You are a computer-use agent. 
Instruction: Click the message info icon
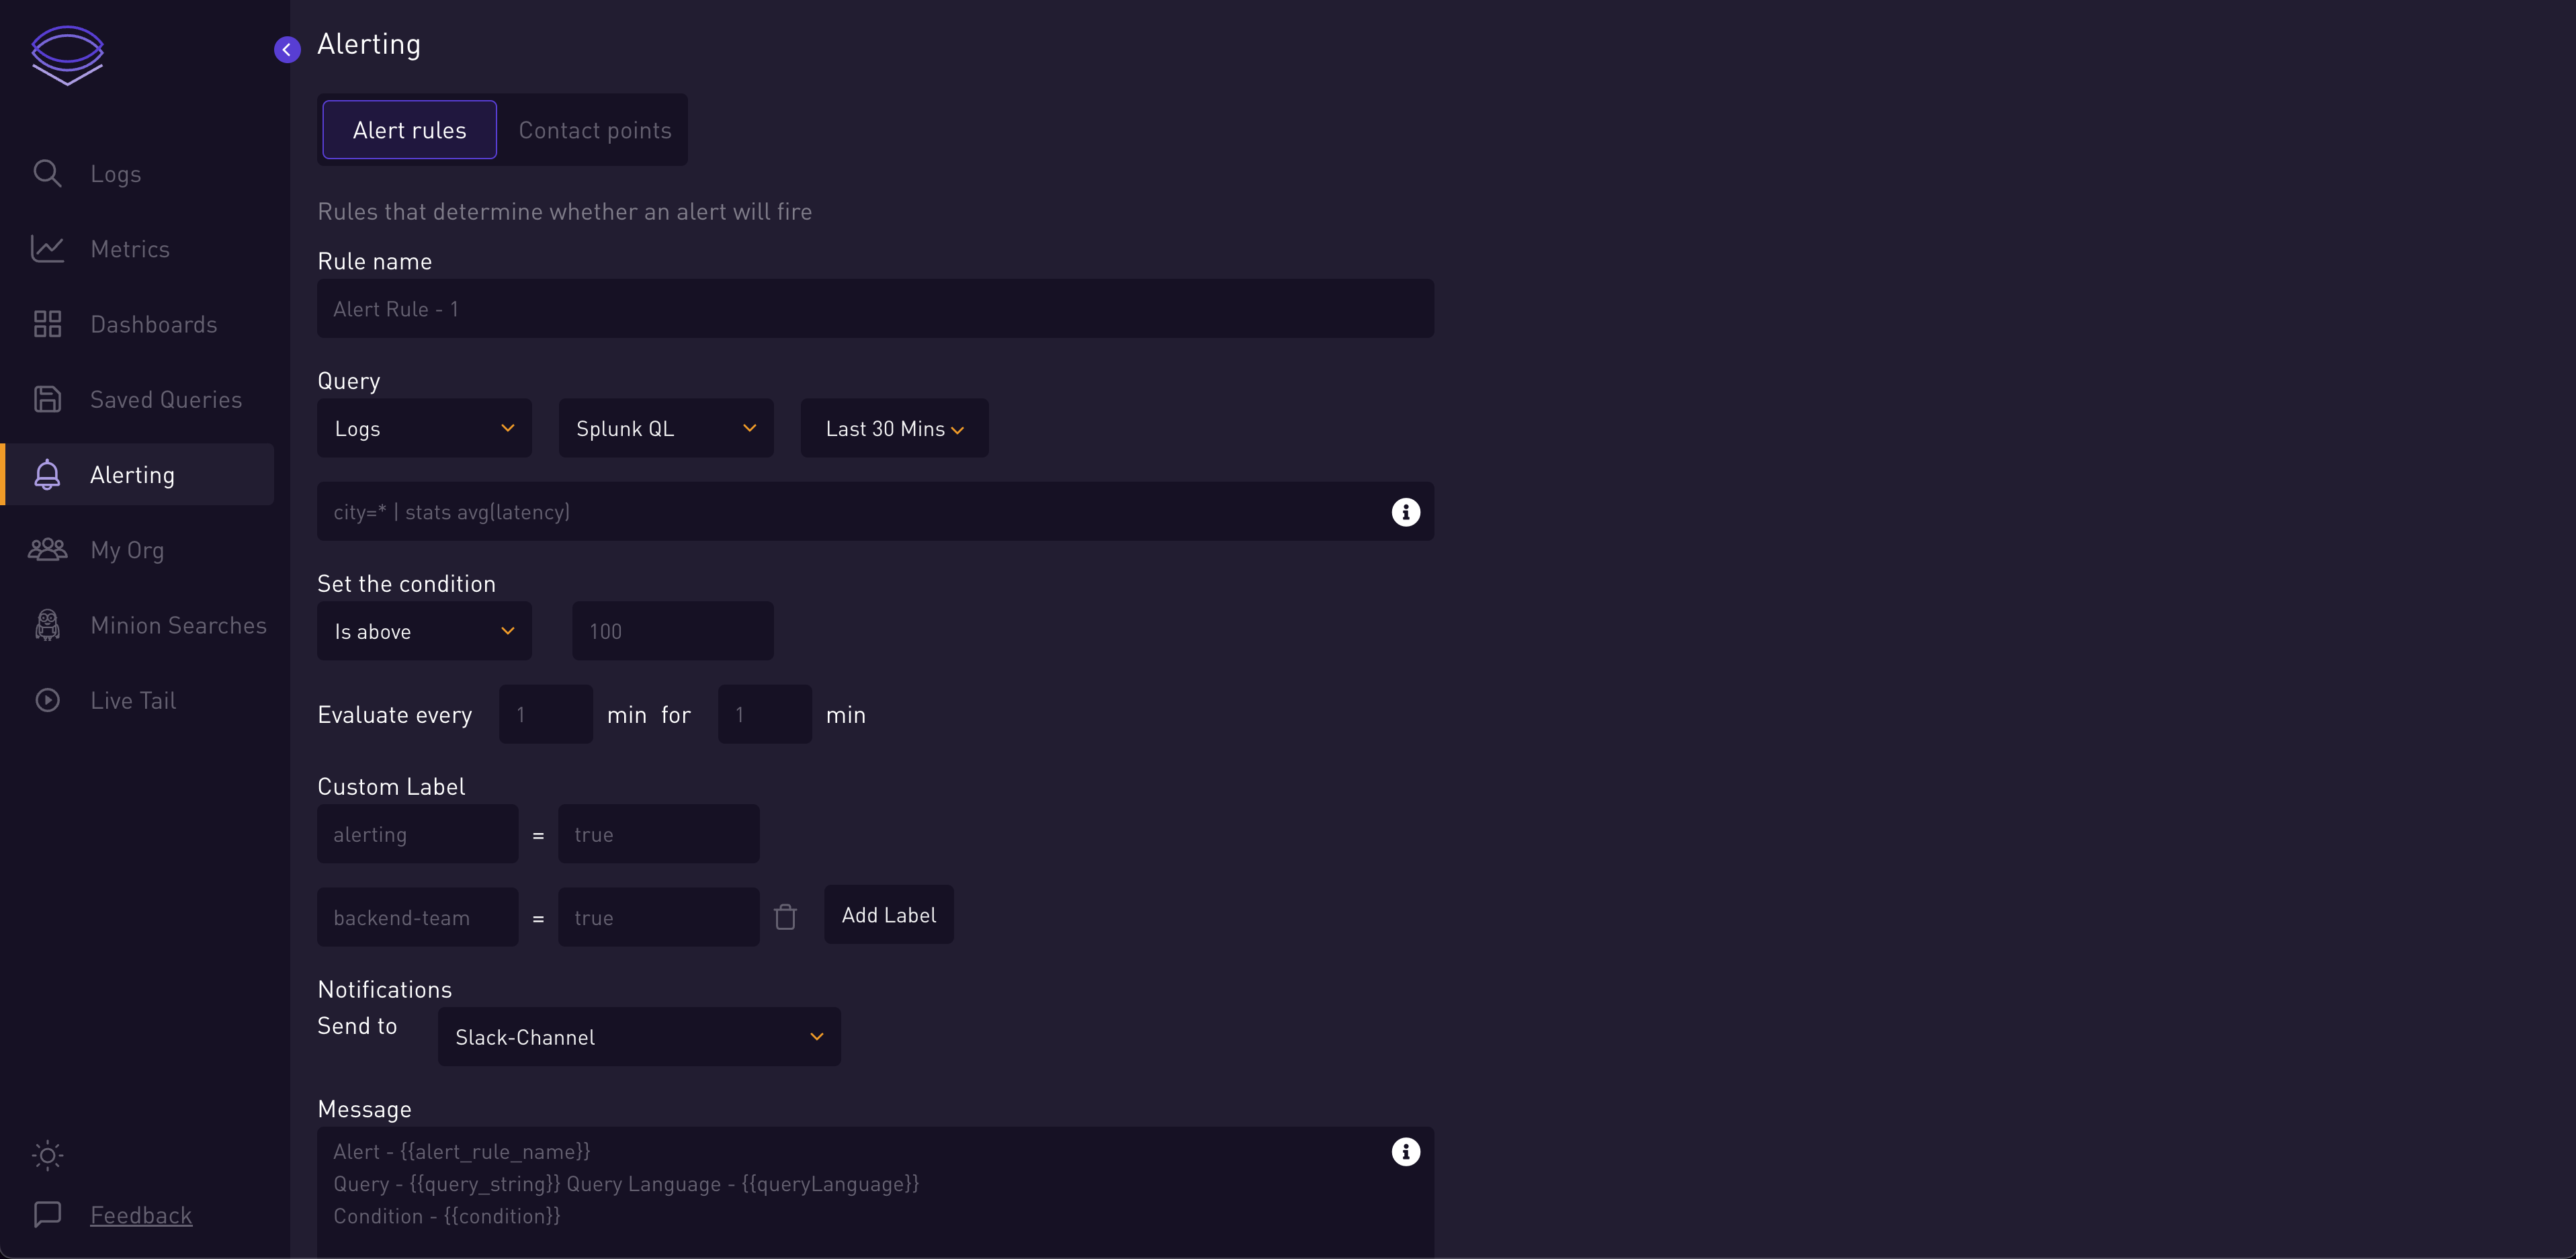pos(1405,1151)
